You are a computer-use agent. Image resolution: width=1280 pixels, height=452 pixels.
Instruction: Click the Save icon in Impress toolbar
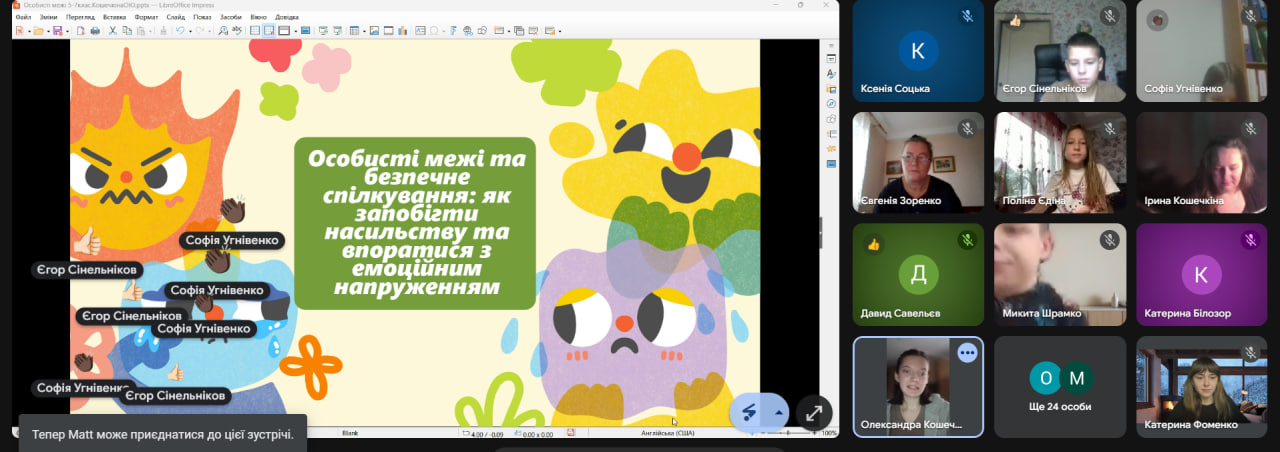pos(57,31)
